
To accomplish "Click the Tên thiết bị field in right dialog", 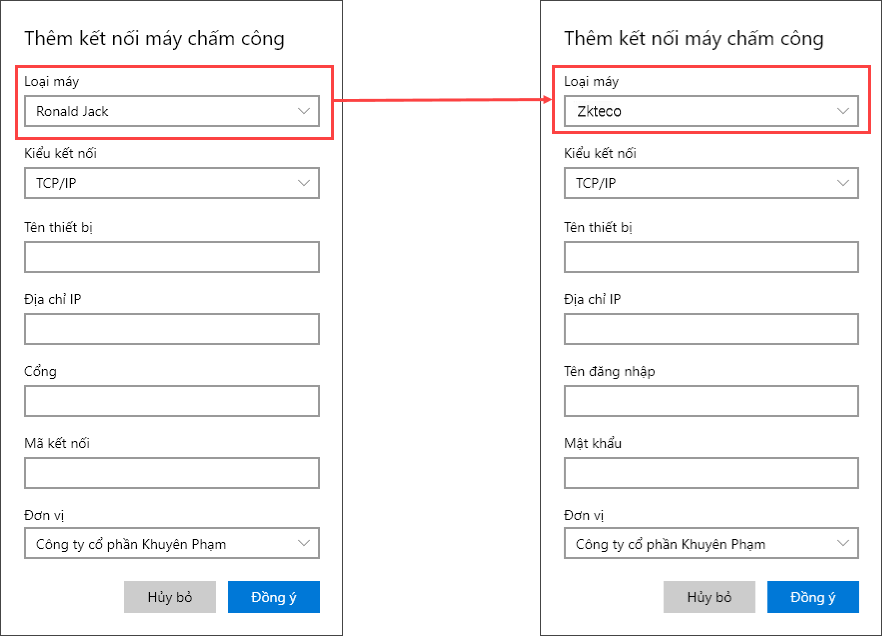I will click(711, 257).
